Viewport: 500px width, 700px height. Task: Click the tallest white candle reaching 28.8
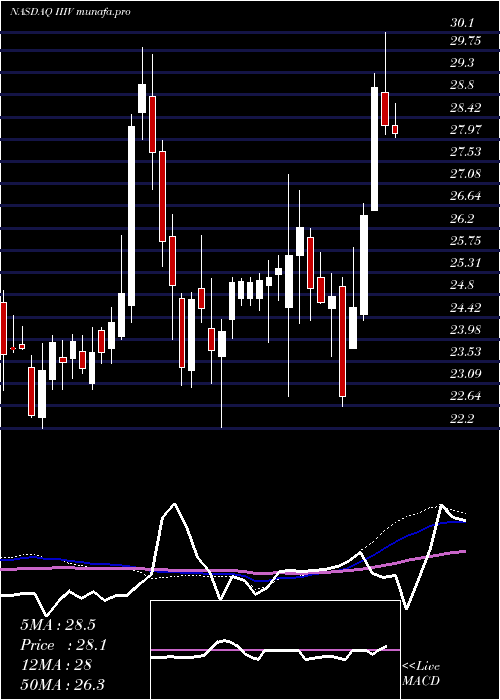pyautogui.click(x=375, y=149)
